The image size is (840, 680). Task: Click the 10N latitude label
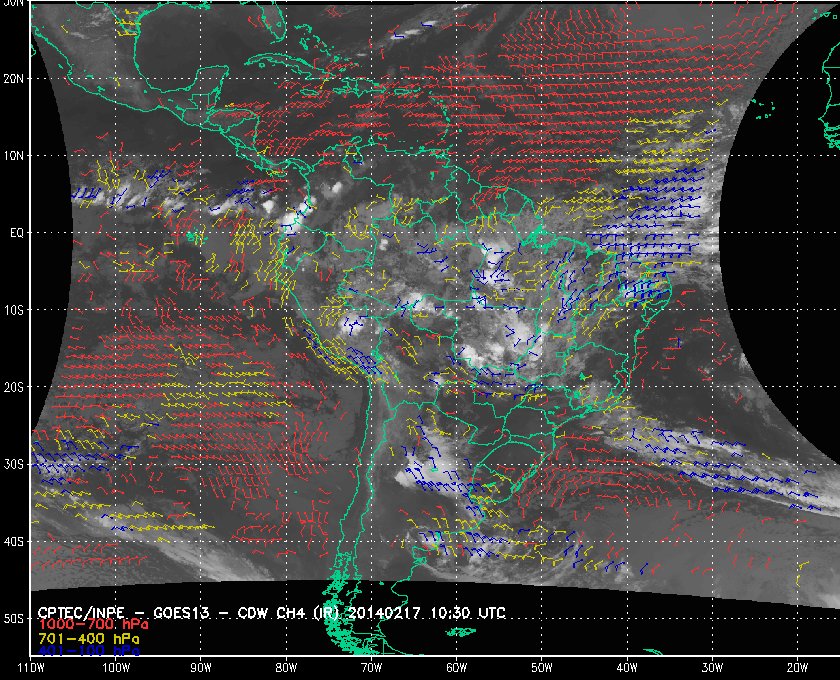[13, 155]
